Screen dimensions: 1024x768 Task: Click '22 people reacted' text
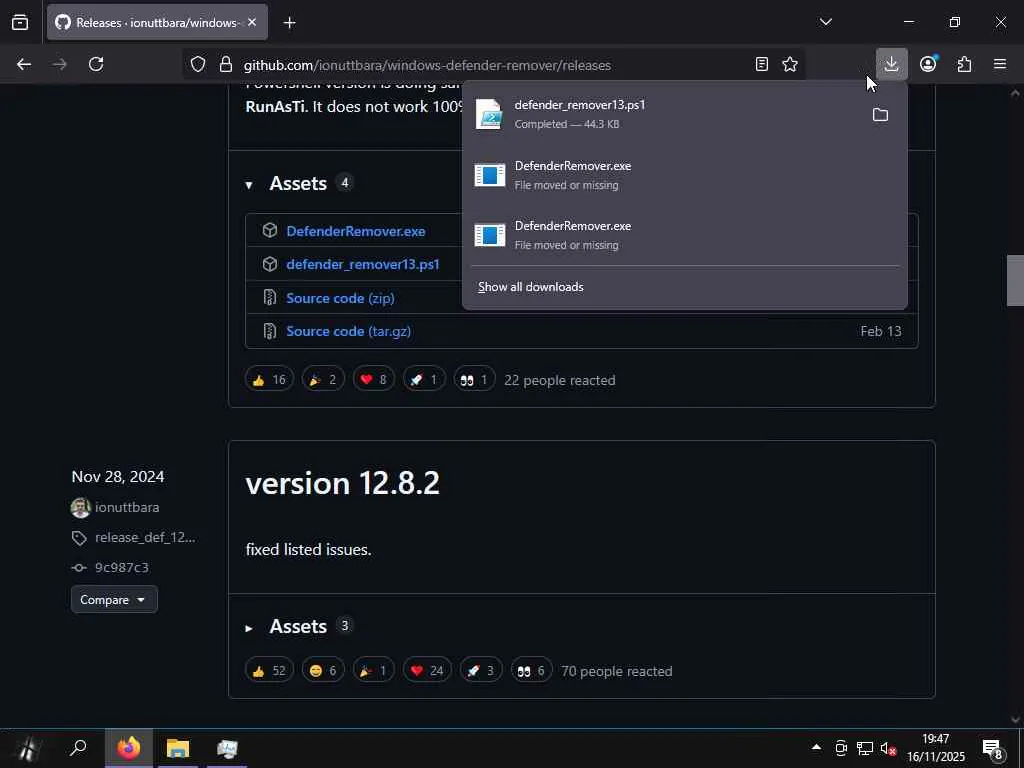click(560, 380)
